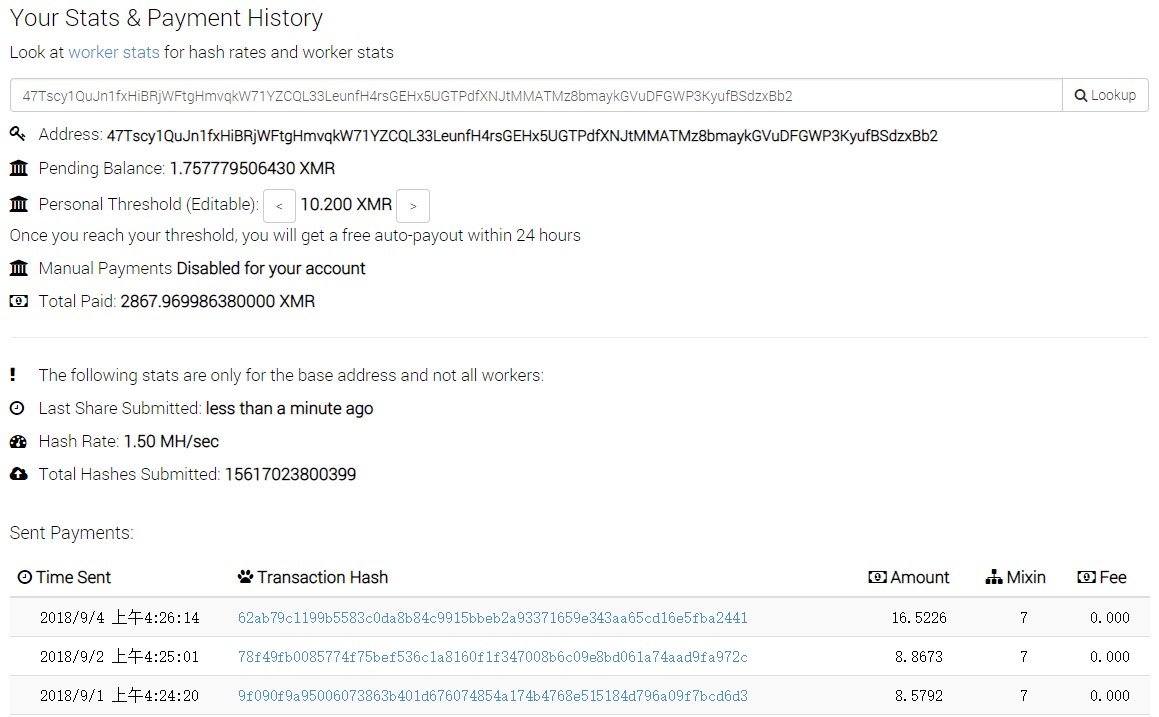This screenshot has height=717, width=1159.
Task: Click the Mixin column header
Action: tap(1016, 577)
